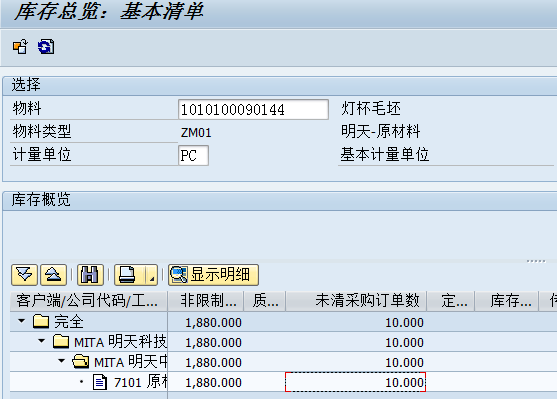Select the 完全 folder icon
This screenshot has height=399, width=557.
point(41,321)
